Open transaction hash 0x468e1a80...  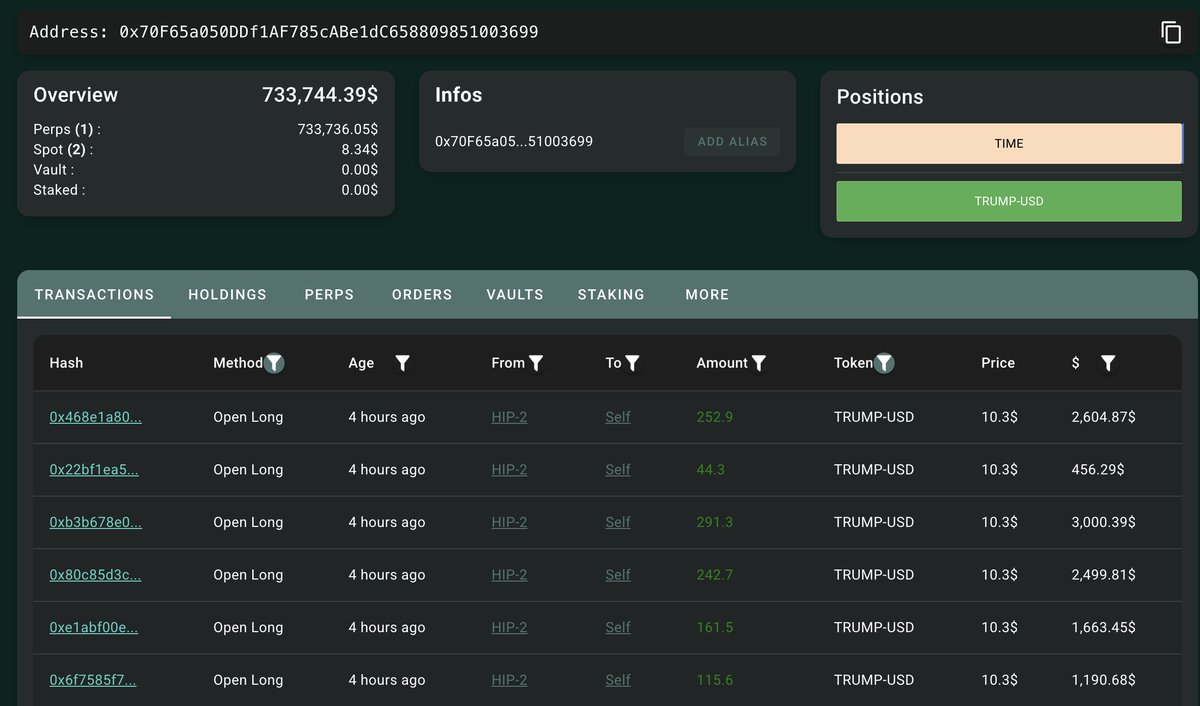pos(95,417)
